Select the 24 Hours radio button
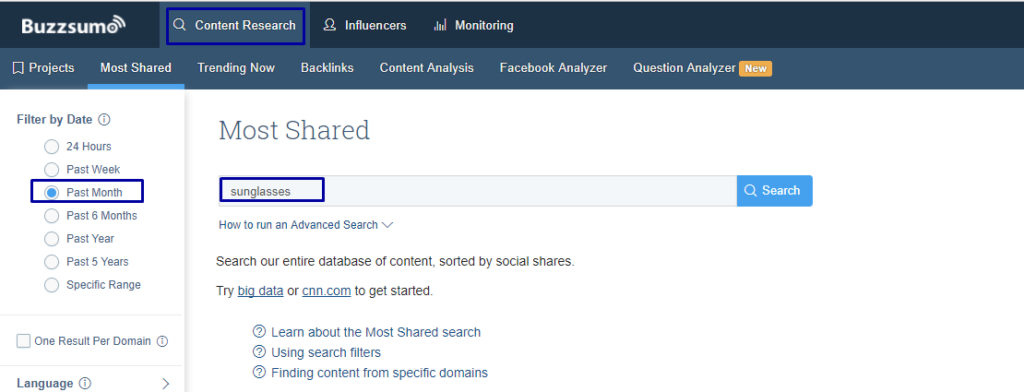This screenshot has height=392, width=1024. click(52, 146)
